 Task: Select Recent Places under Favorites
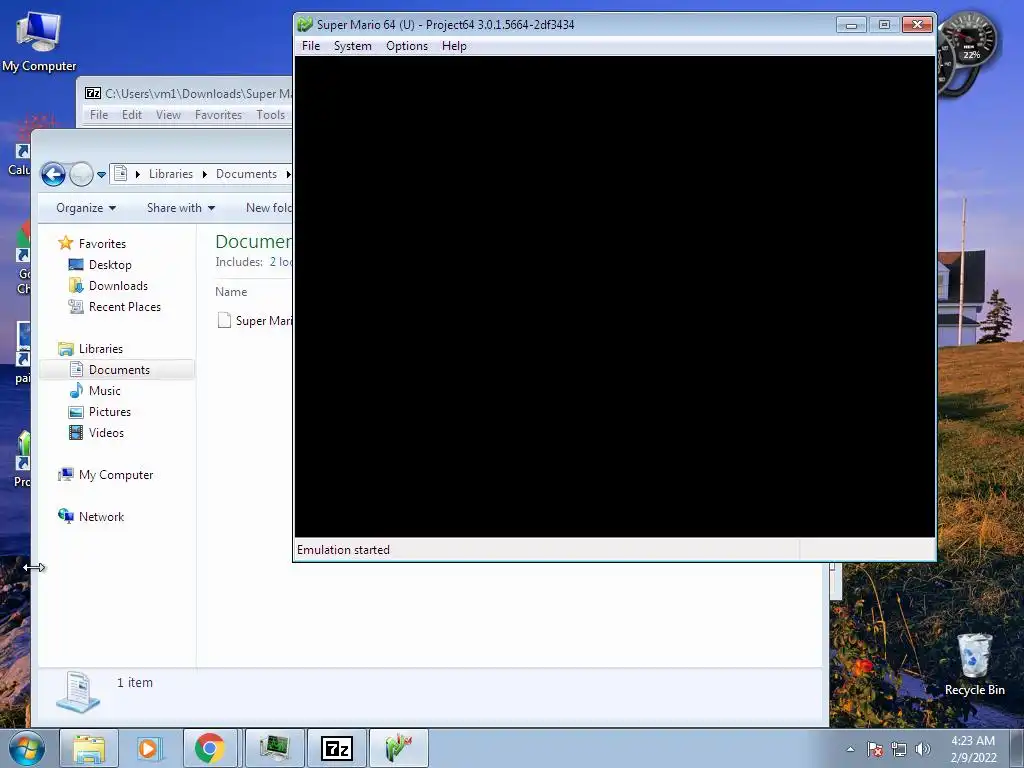click(124, 306)
